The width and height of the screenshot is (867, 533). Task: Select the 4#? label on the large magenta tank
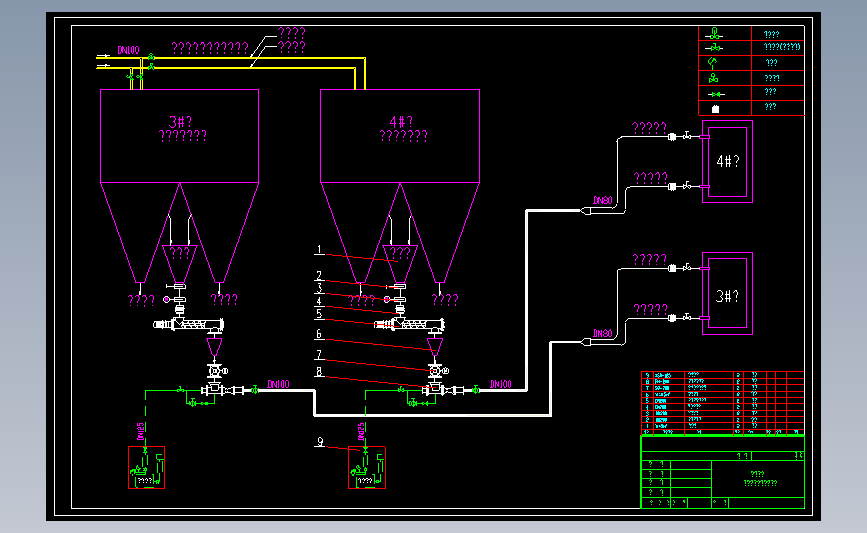point(401,122)
